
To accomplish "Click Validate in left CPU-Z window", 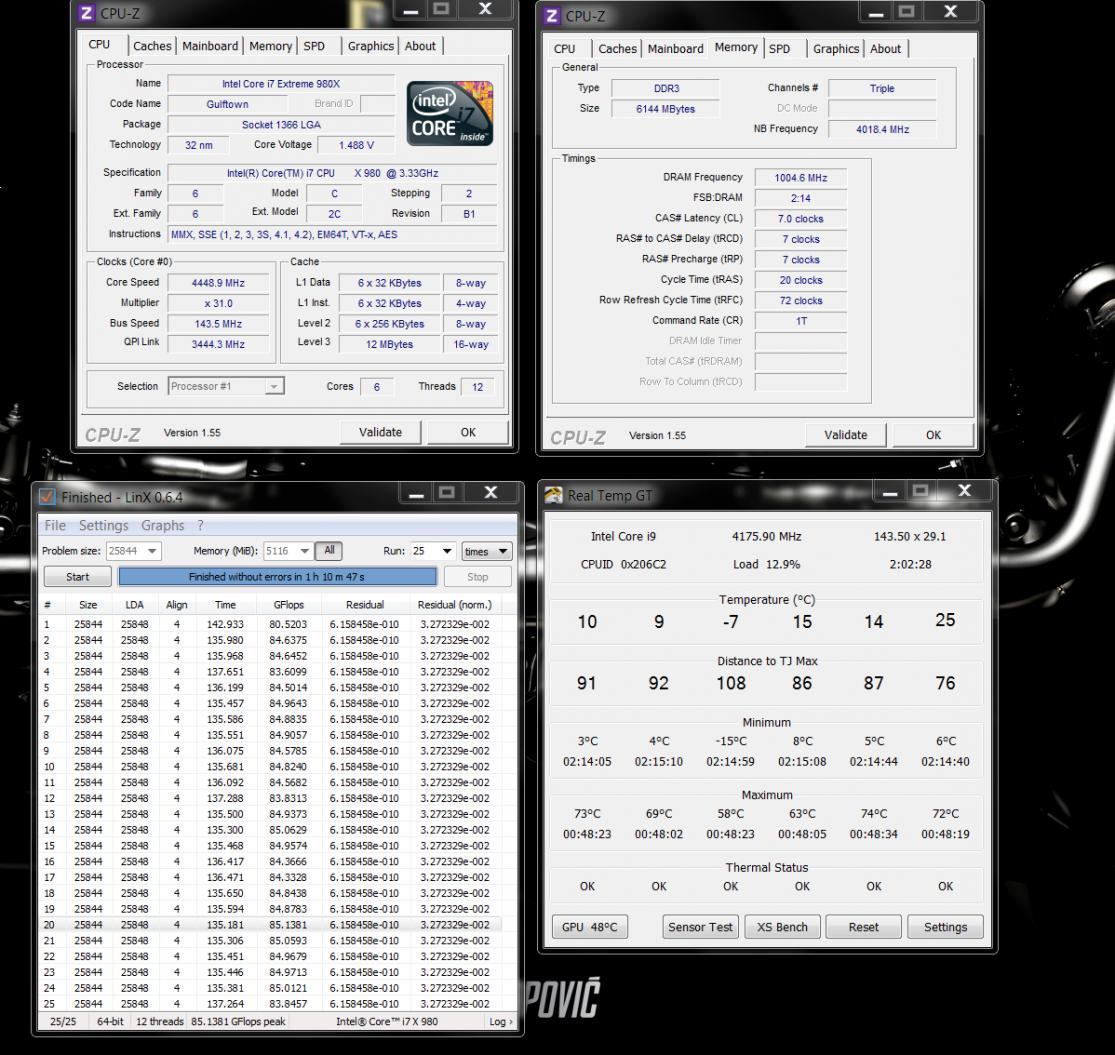I will pyautogui.click(x=380, y=432).
